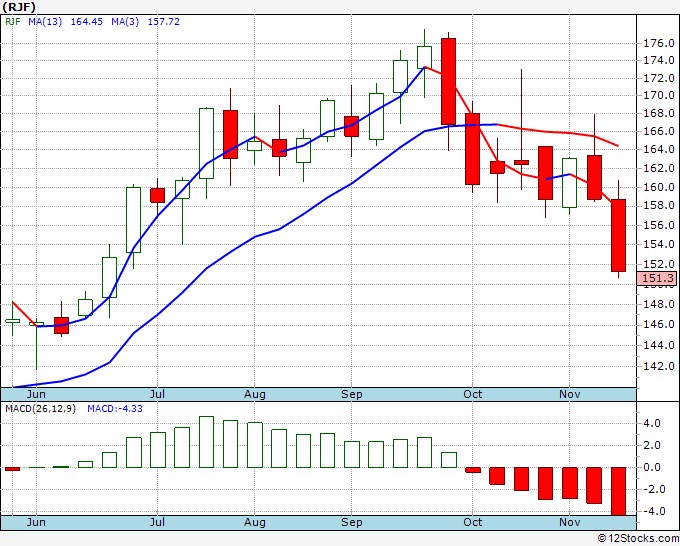The width and height of the screenshot is (680, 546).
Task: Select the 164.45 moving average value
Action: click(86, 21)
